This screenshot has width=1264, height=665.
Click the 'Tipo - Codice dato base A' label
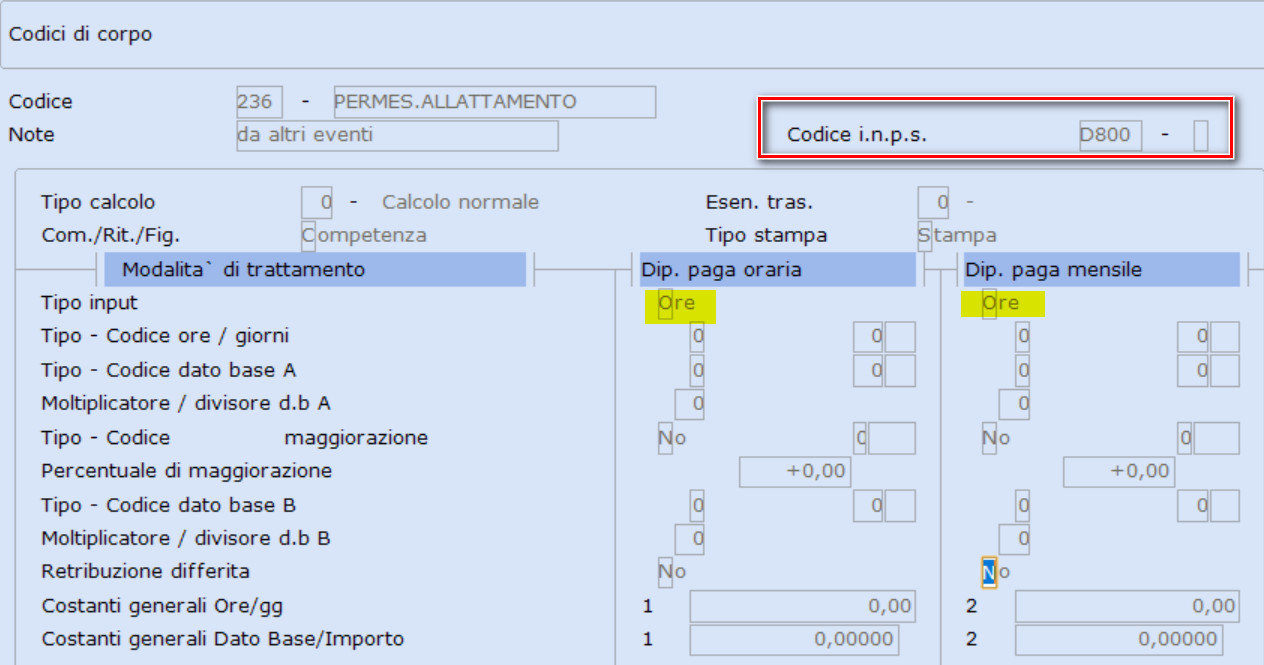coord(169,370)
